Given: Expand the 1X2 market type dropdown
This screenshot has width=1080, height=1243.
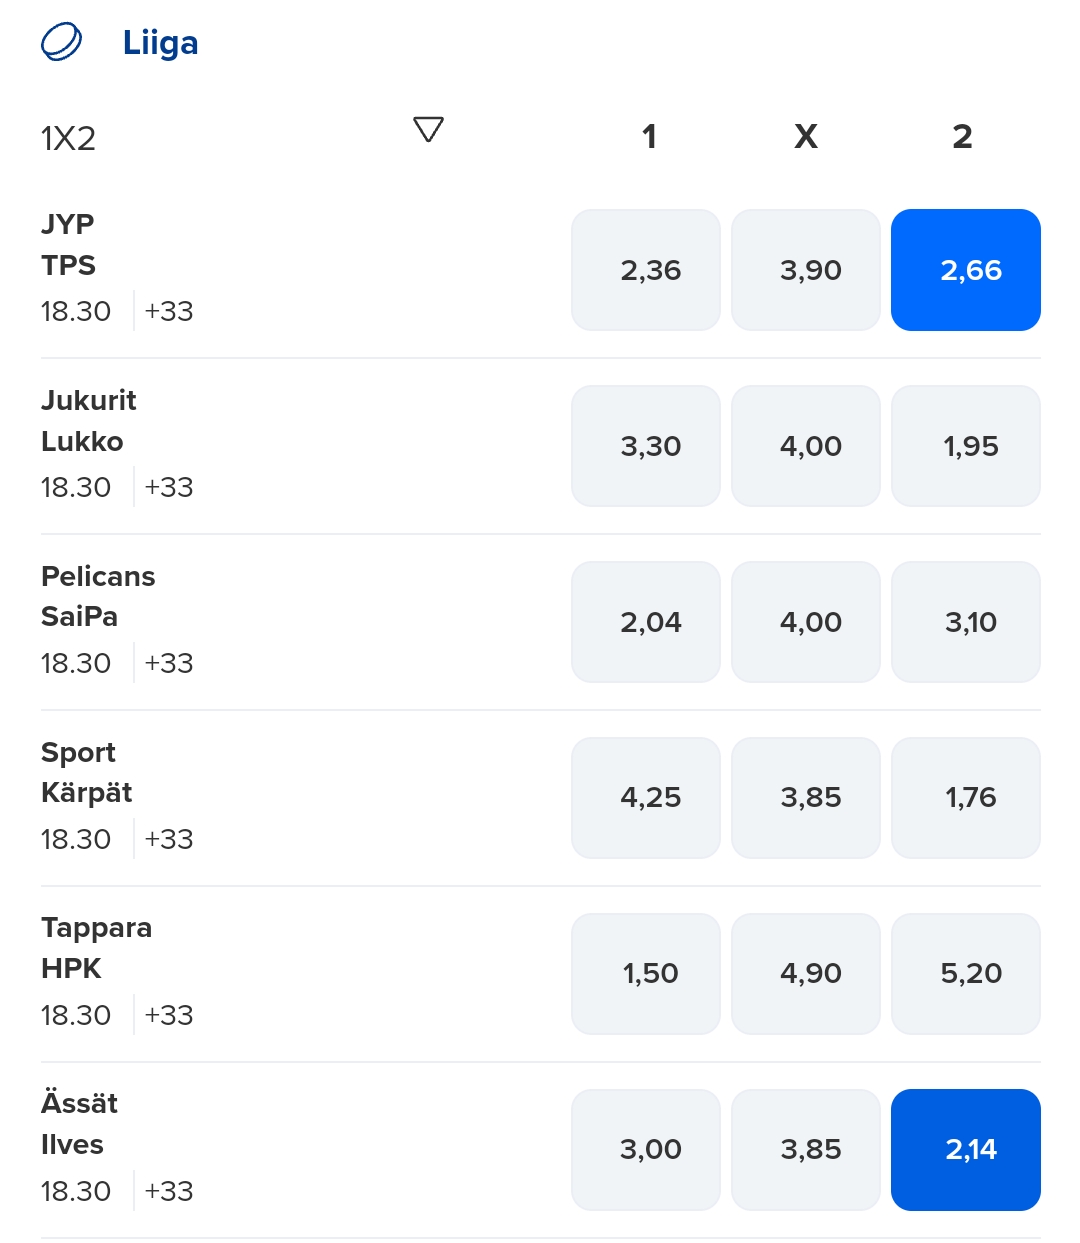Looking at the screenshot, I should tap(428, 130).
